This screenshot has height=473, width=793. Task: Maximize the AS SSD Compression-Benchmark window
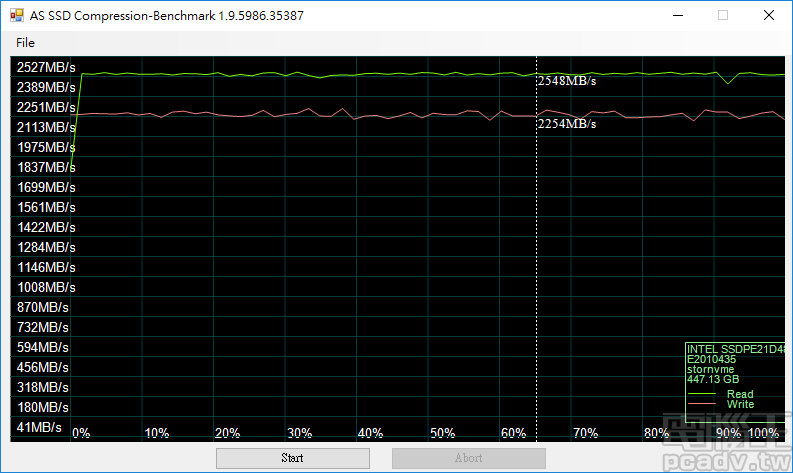[723, 15]
